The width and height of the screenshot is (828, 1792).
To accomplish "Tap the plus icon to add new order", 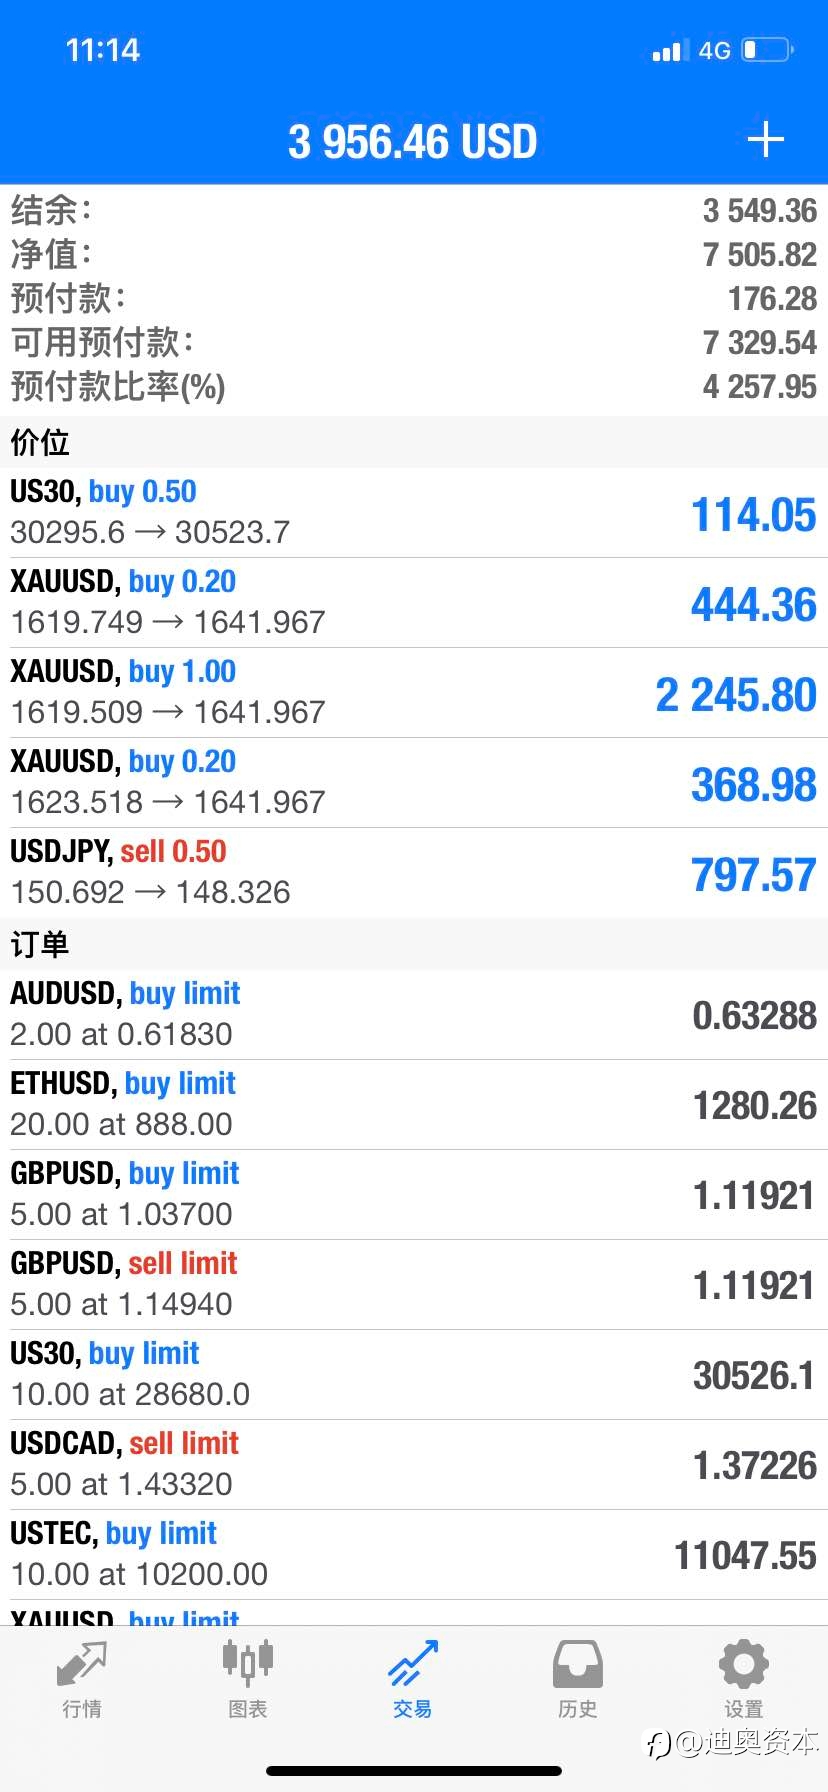I will [765, 139].
